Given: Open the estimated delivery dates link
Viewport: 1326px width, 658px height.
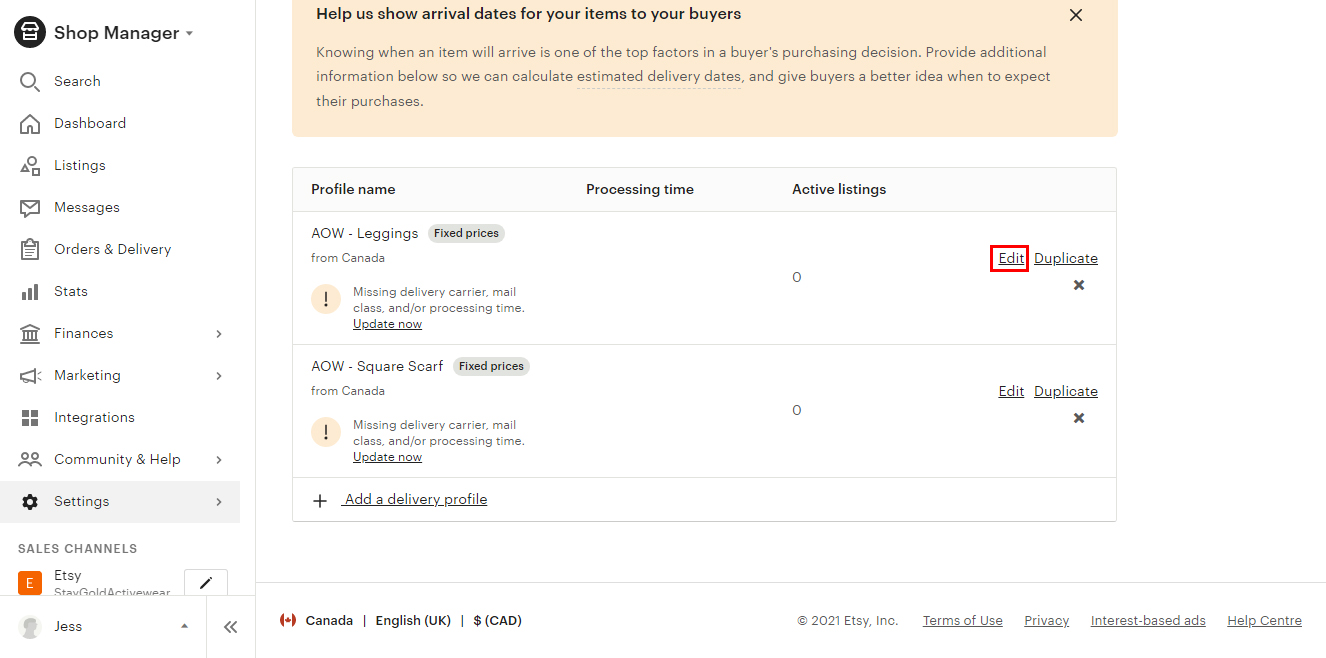Looking at the screenshot, I should click(659, 76).
